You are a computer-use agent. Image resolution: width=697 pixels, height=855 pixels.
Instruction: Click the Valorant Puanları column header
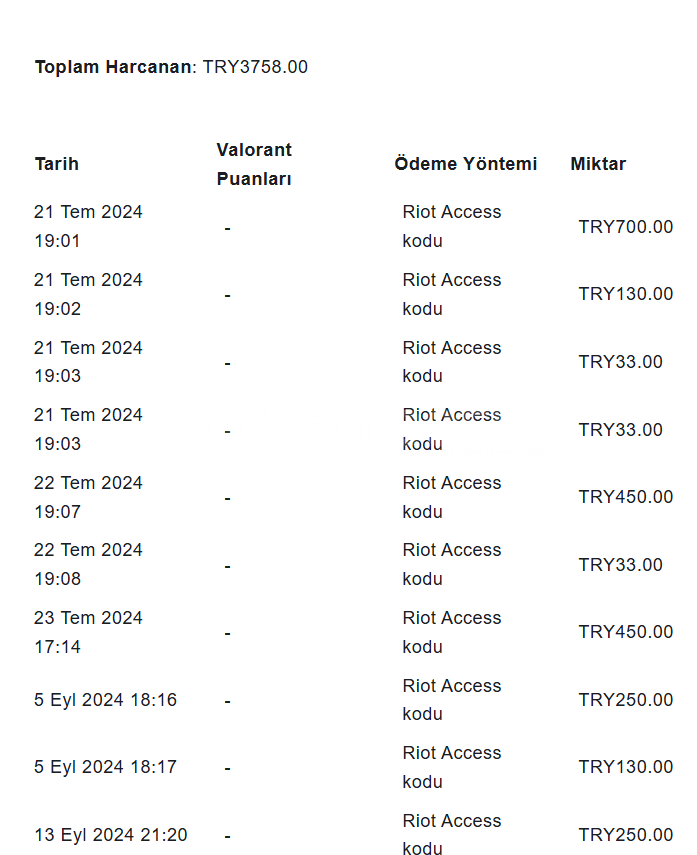(254, 164)
